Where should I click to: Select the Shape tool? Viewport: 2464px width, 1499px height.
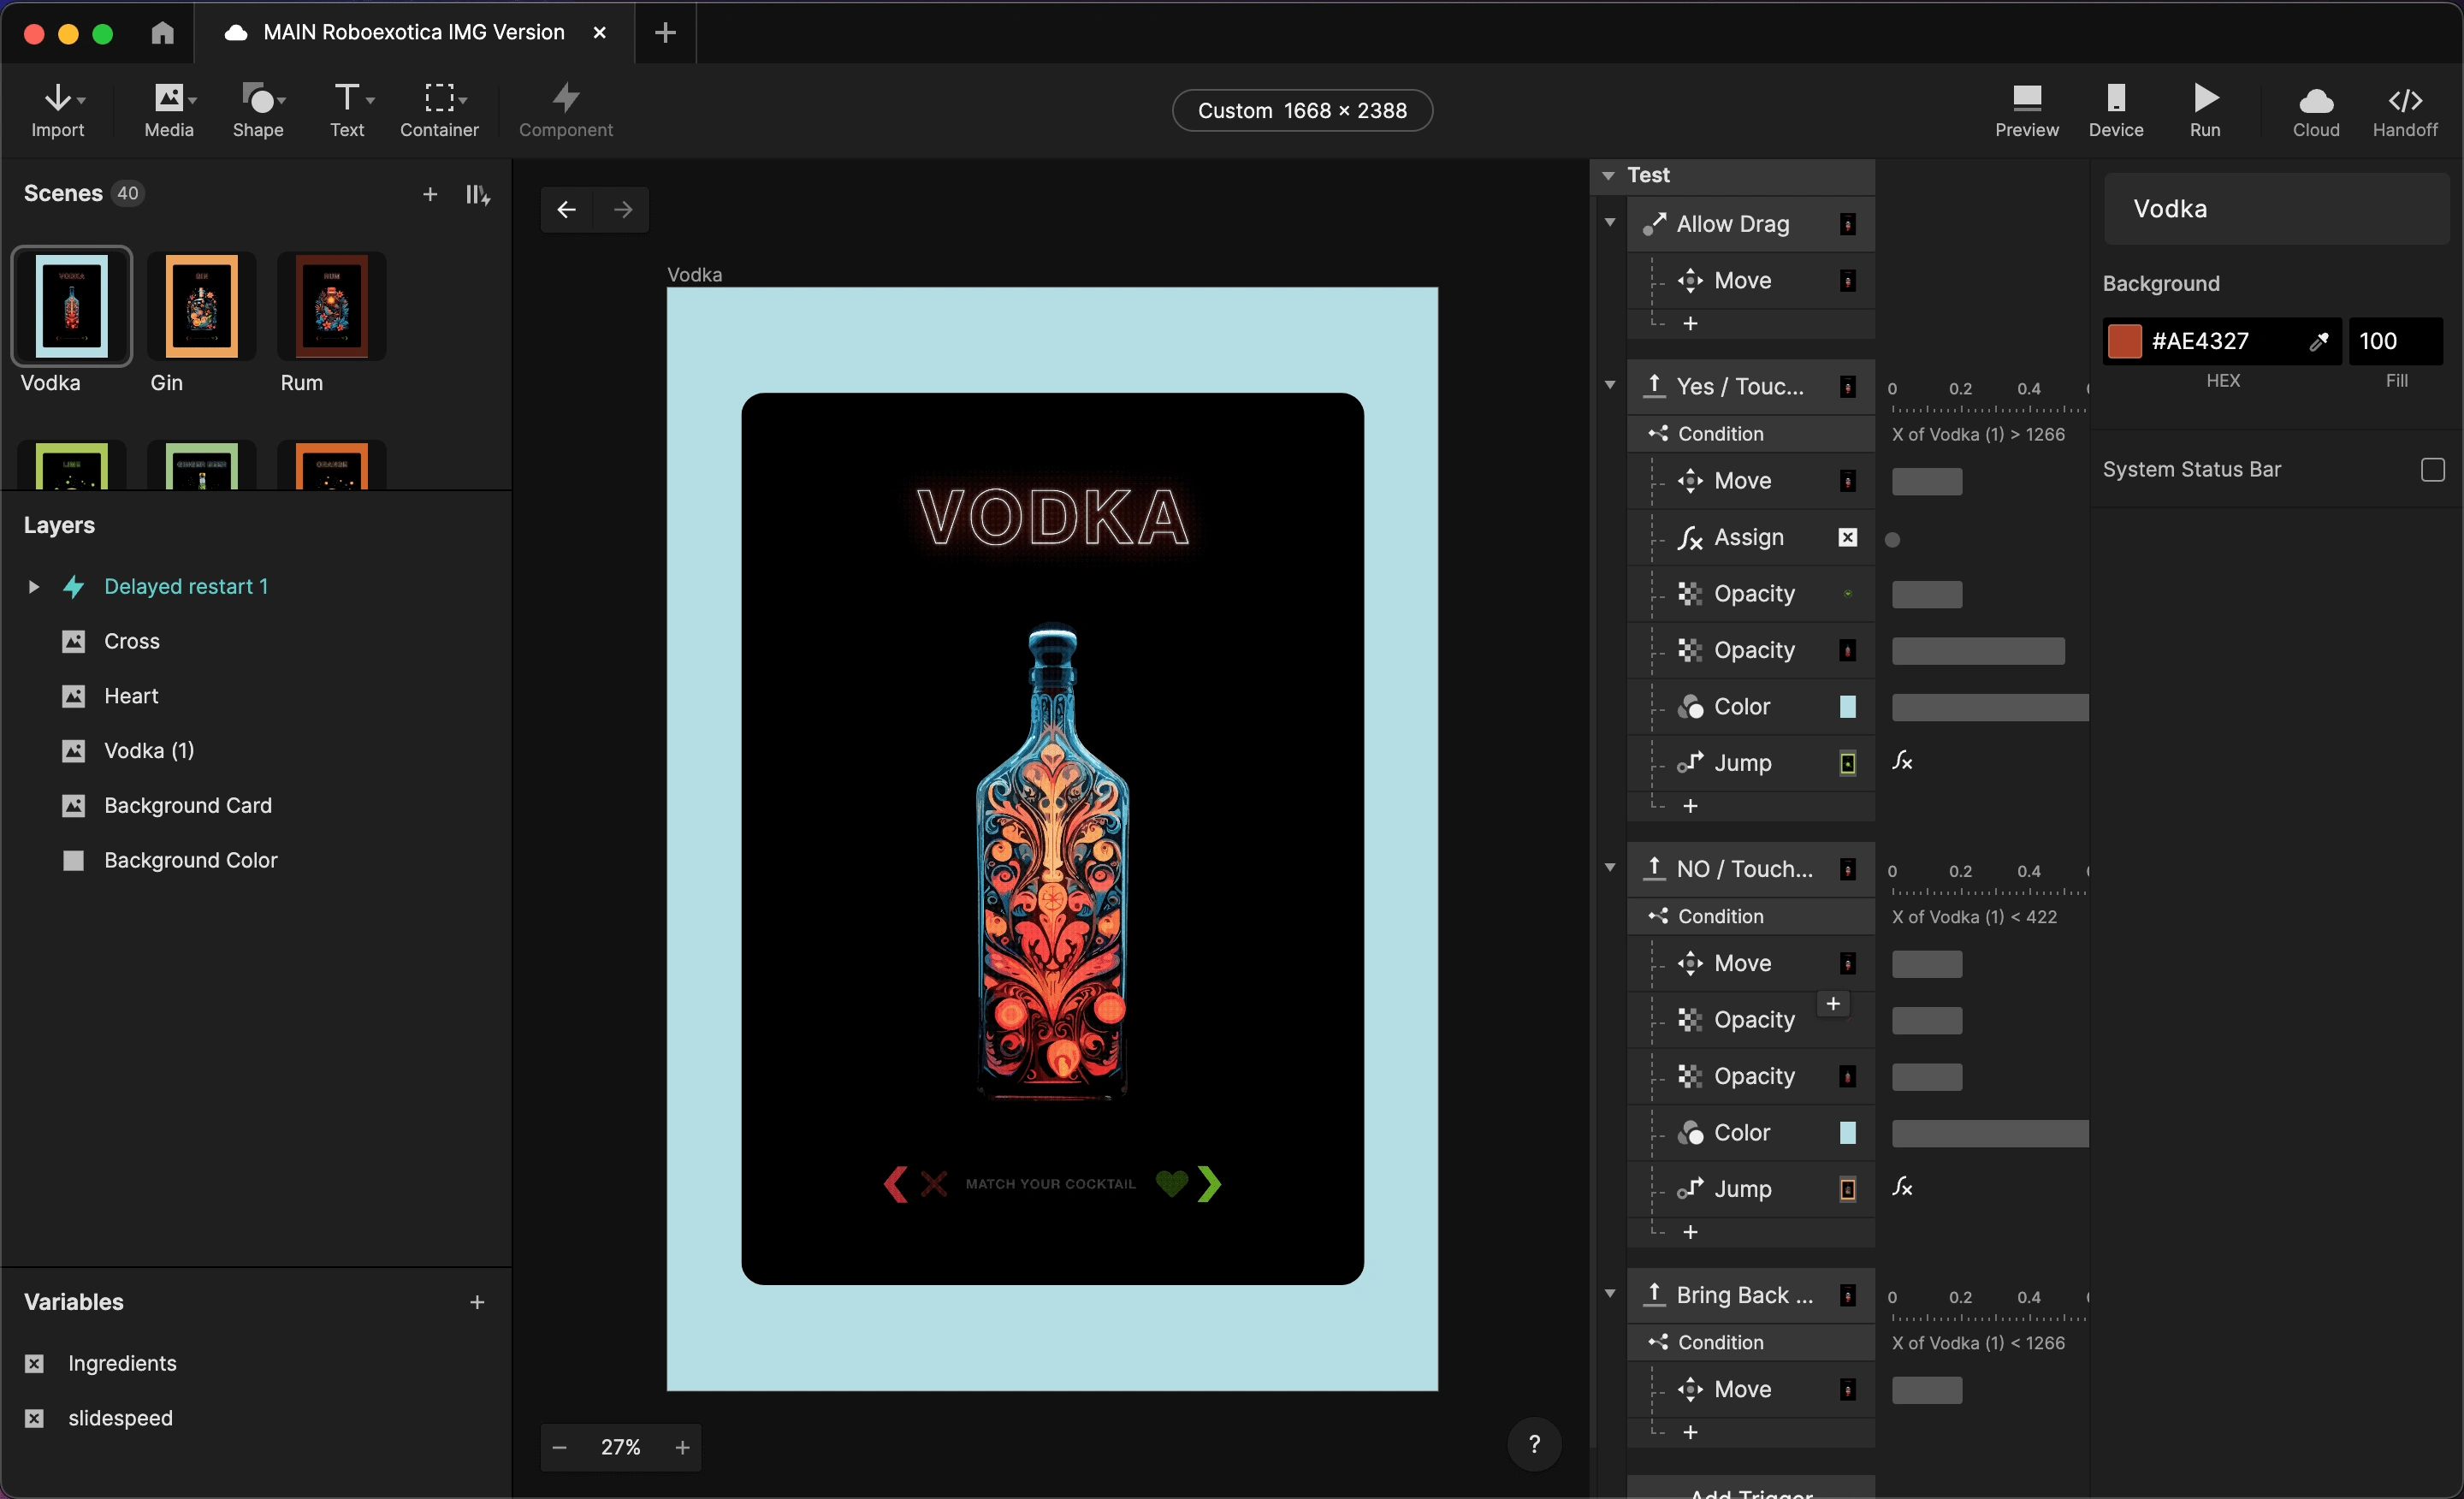[x=258, y=110]
